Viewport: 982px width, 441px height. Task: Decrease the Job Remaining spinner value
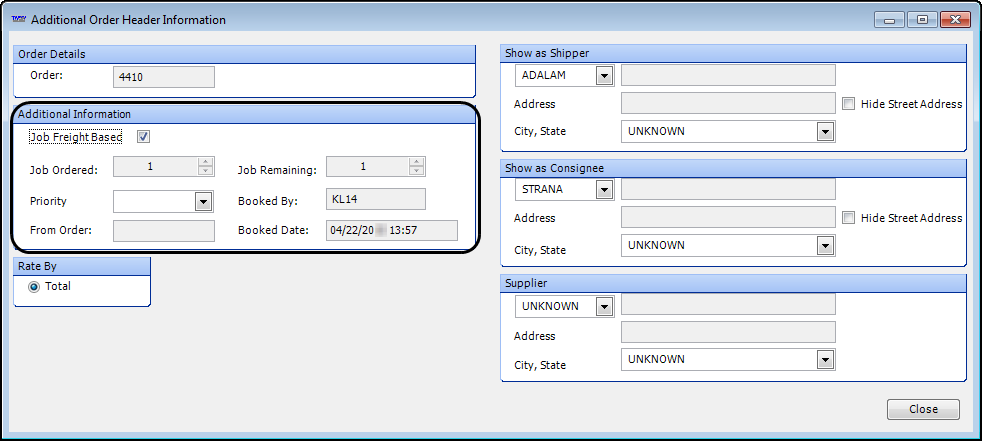tap(417, 171)
